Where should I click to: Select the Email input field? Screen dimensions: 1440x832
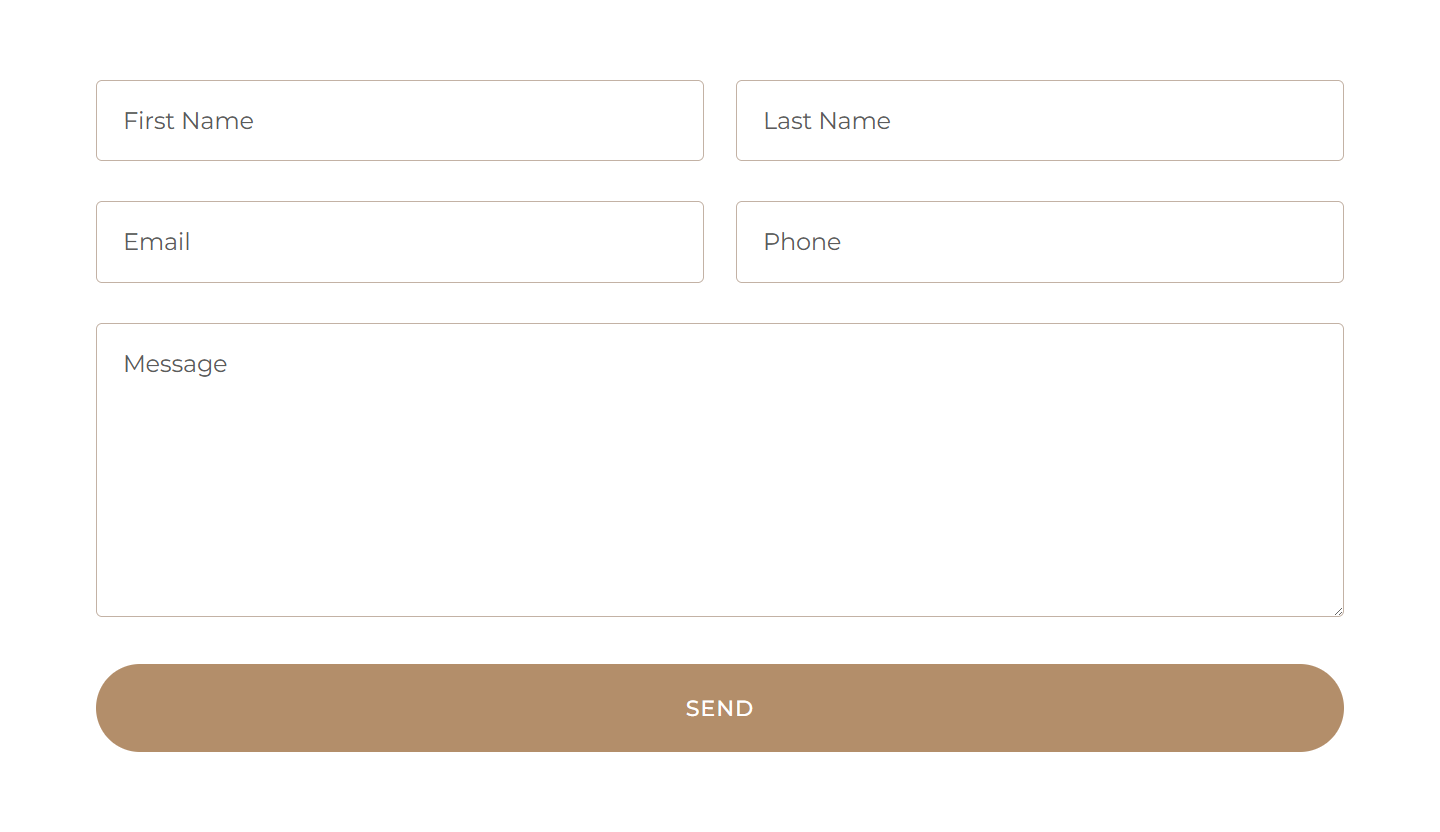(400, 242)
